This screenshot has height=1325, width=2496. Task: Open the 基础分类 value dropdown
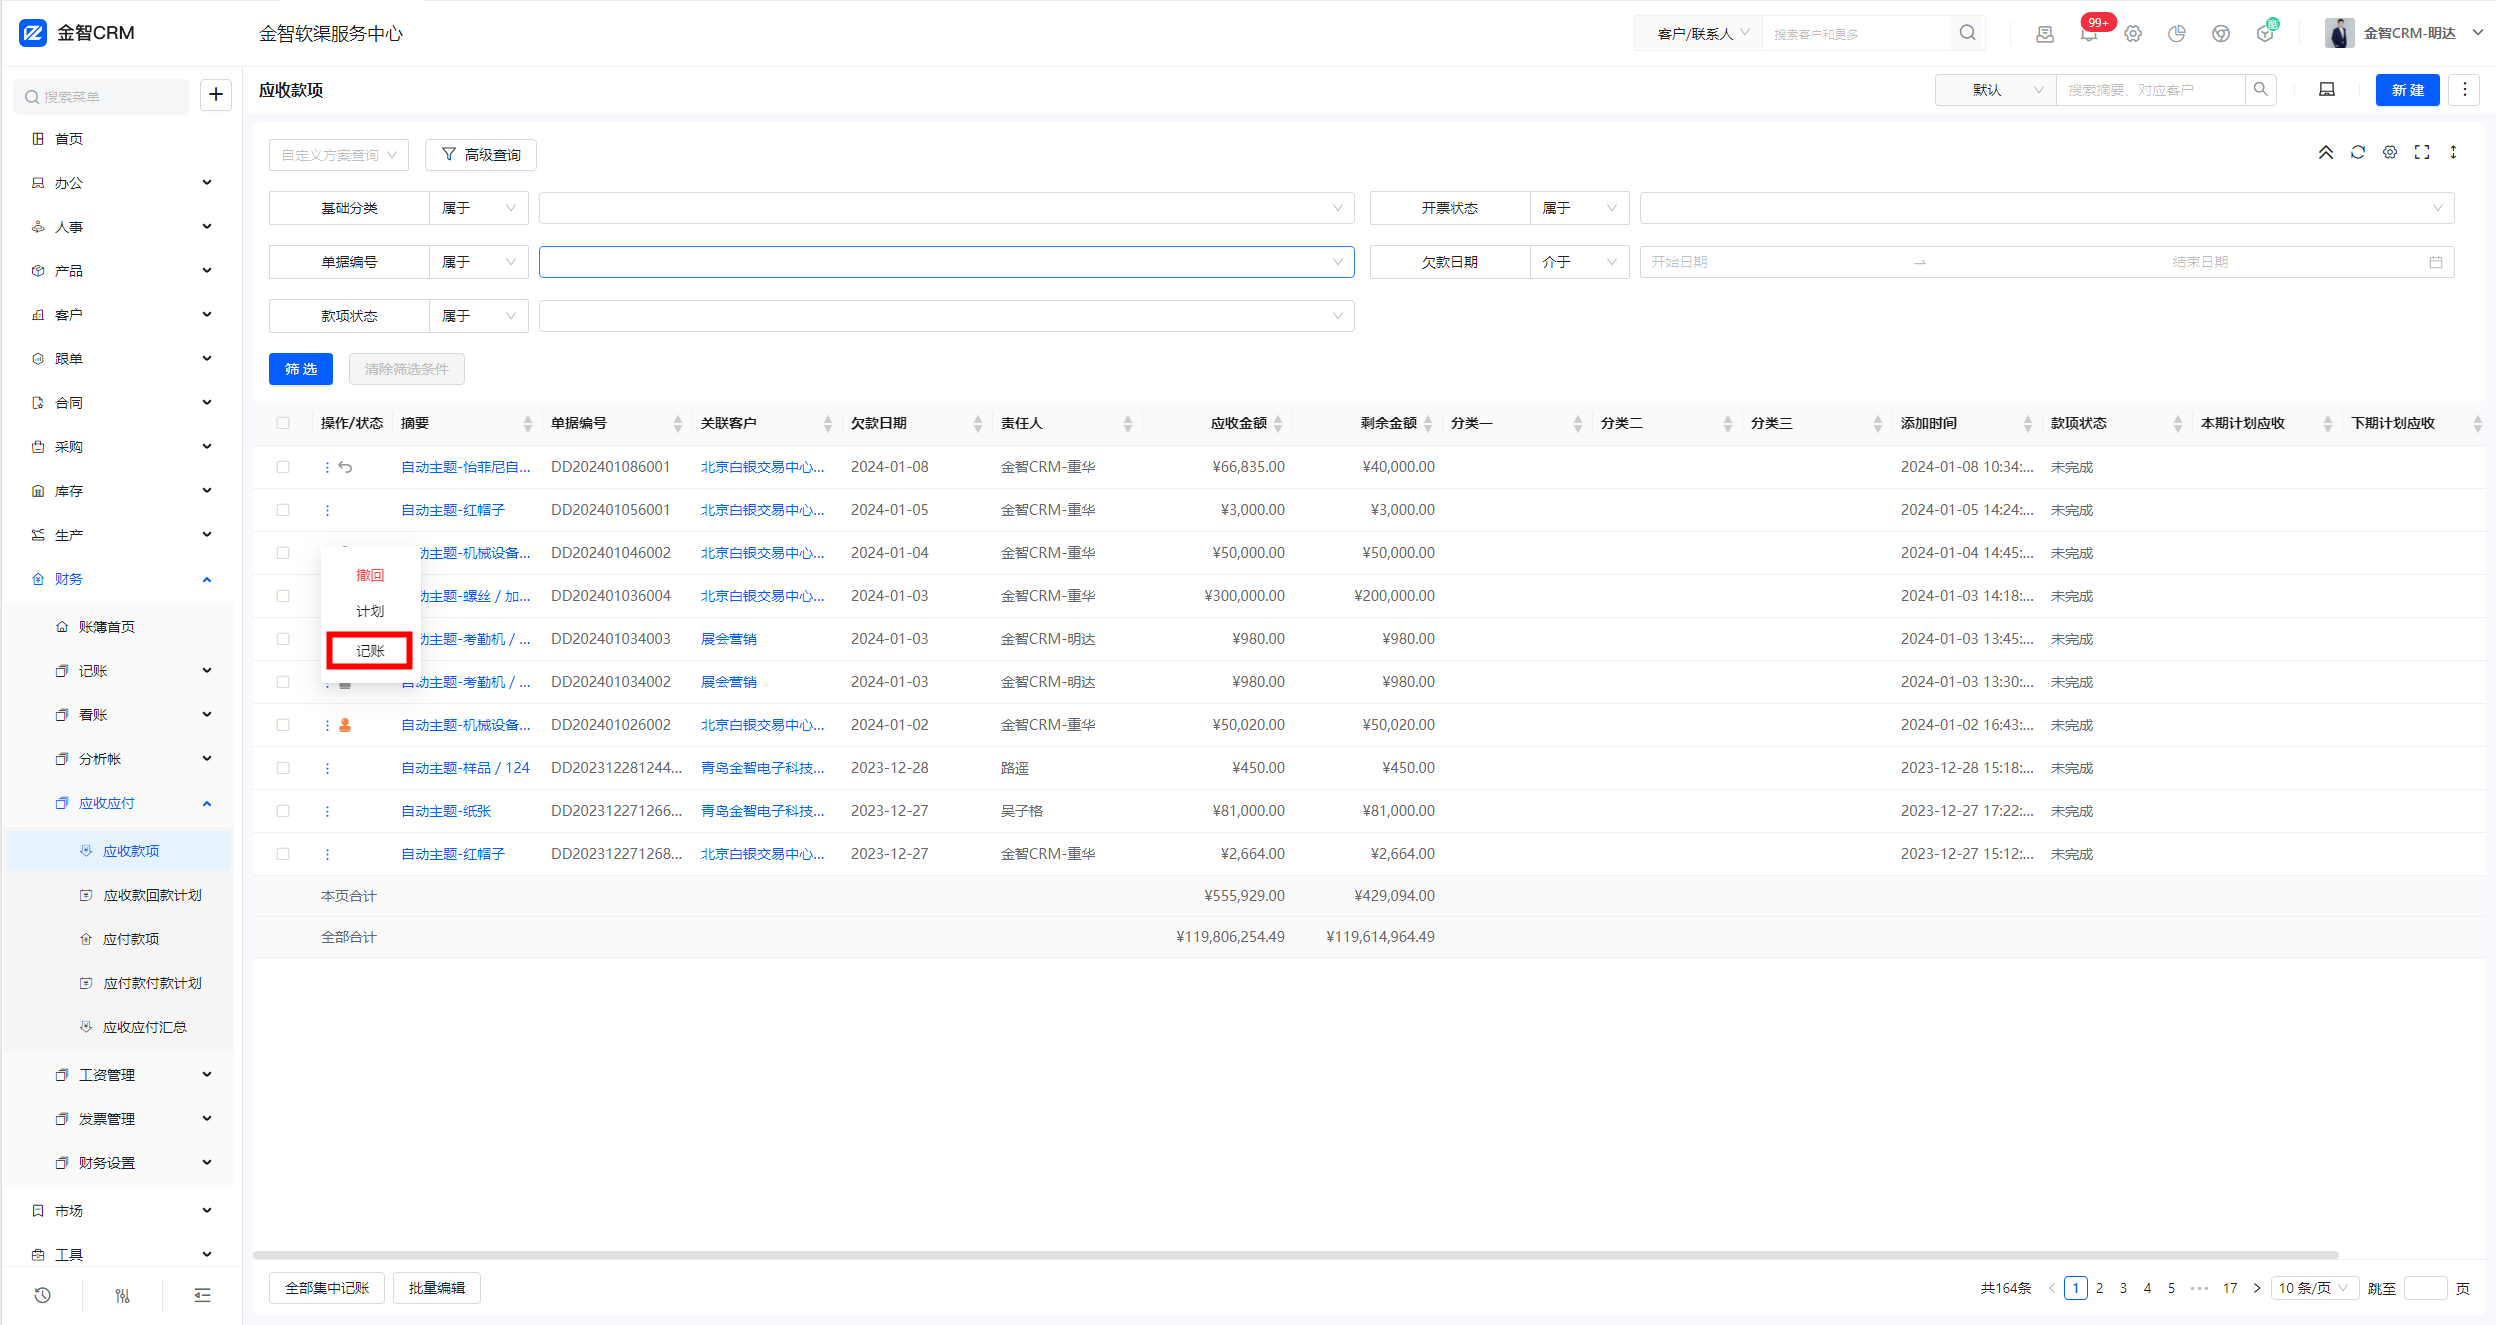coord(946,208)
